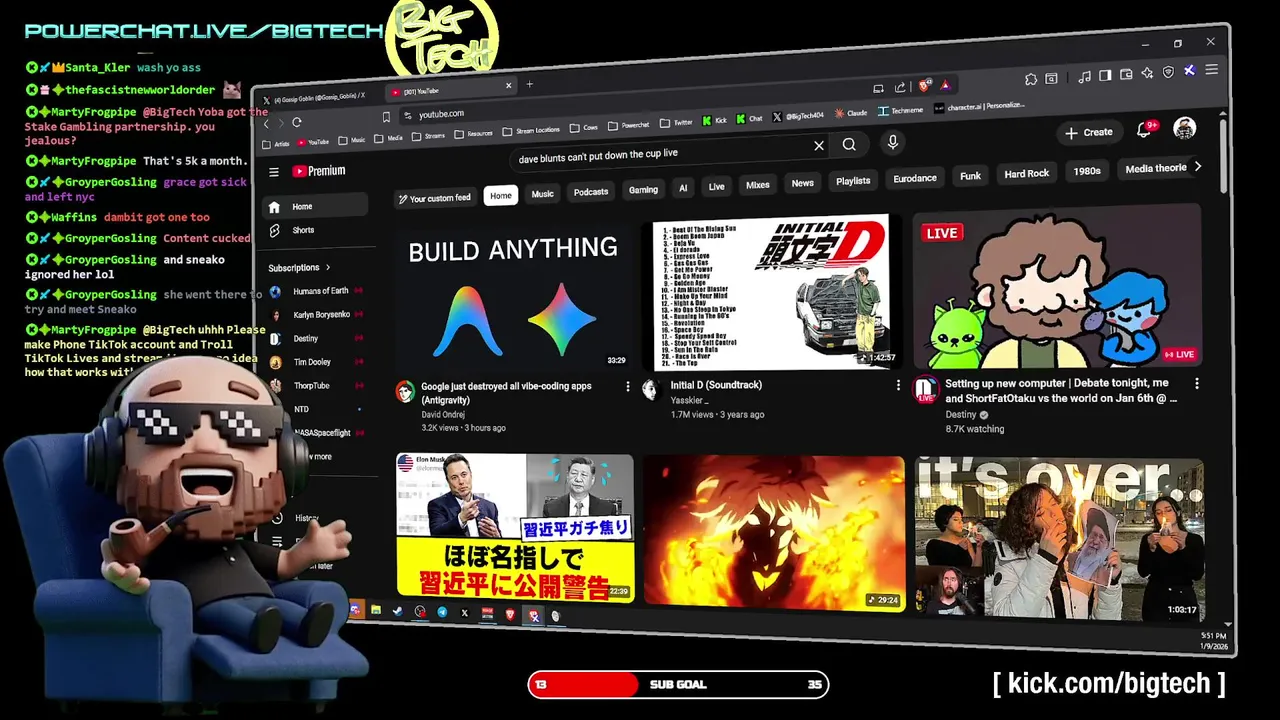Reload the page in the browser

297,122
